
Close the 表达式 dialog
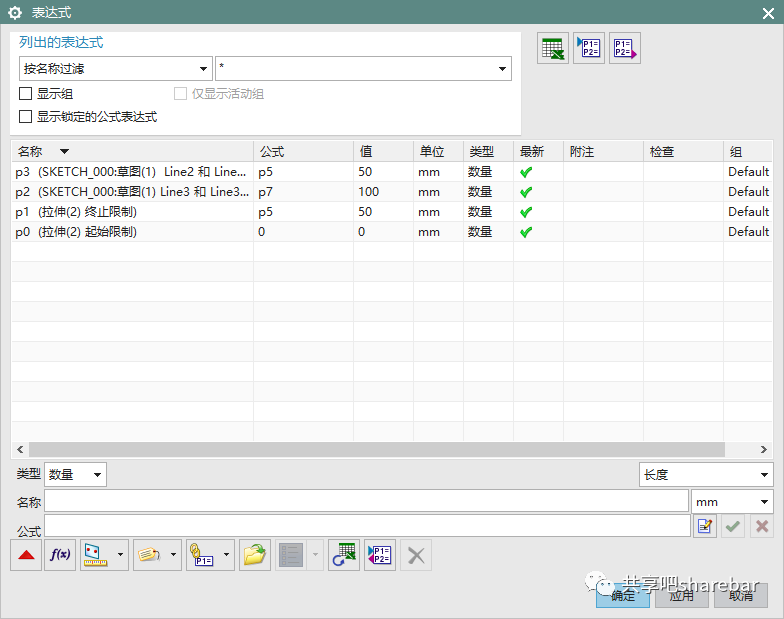pyautogui.click(x=768, y=13)
